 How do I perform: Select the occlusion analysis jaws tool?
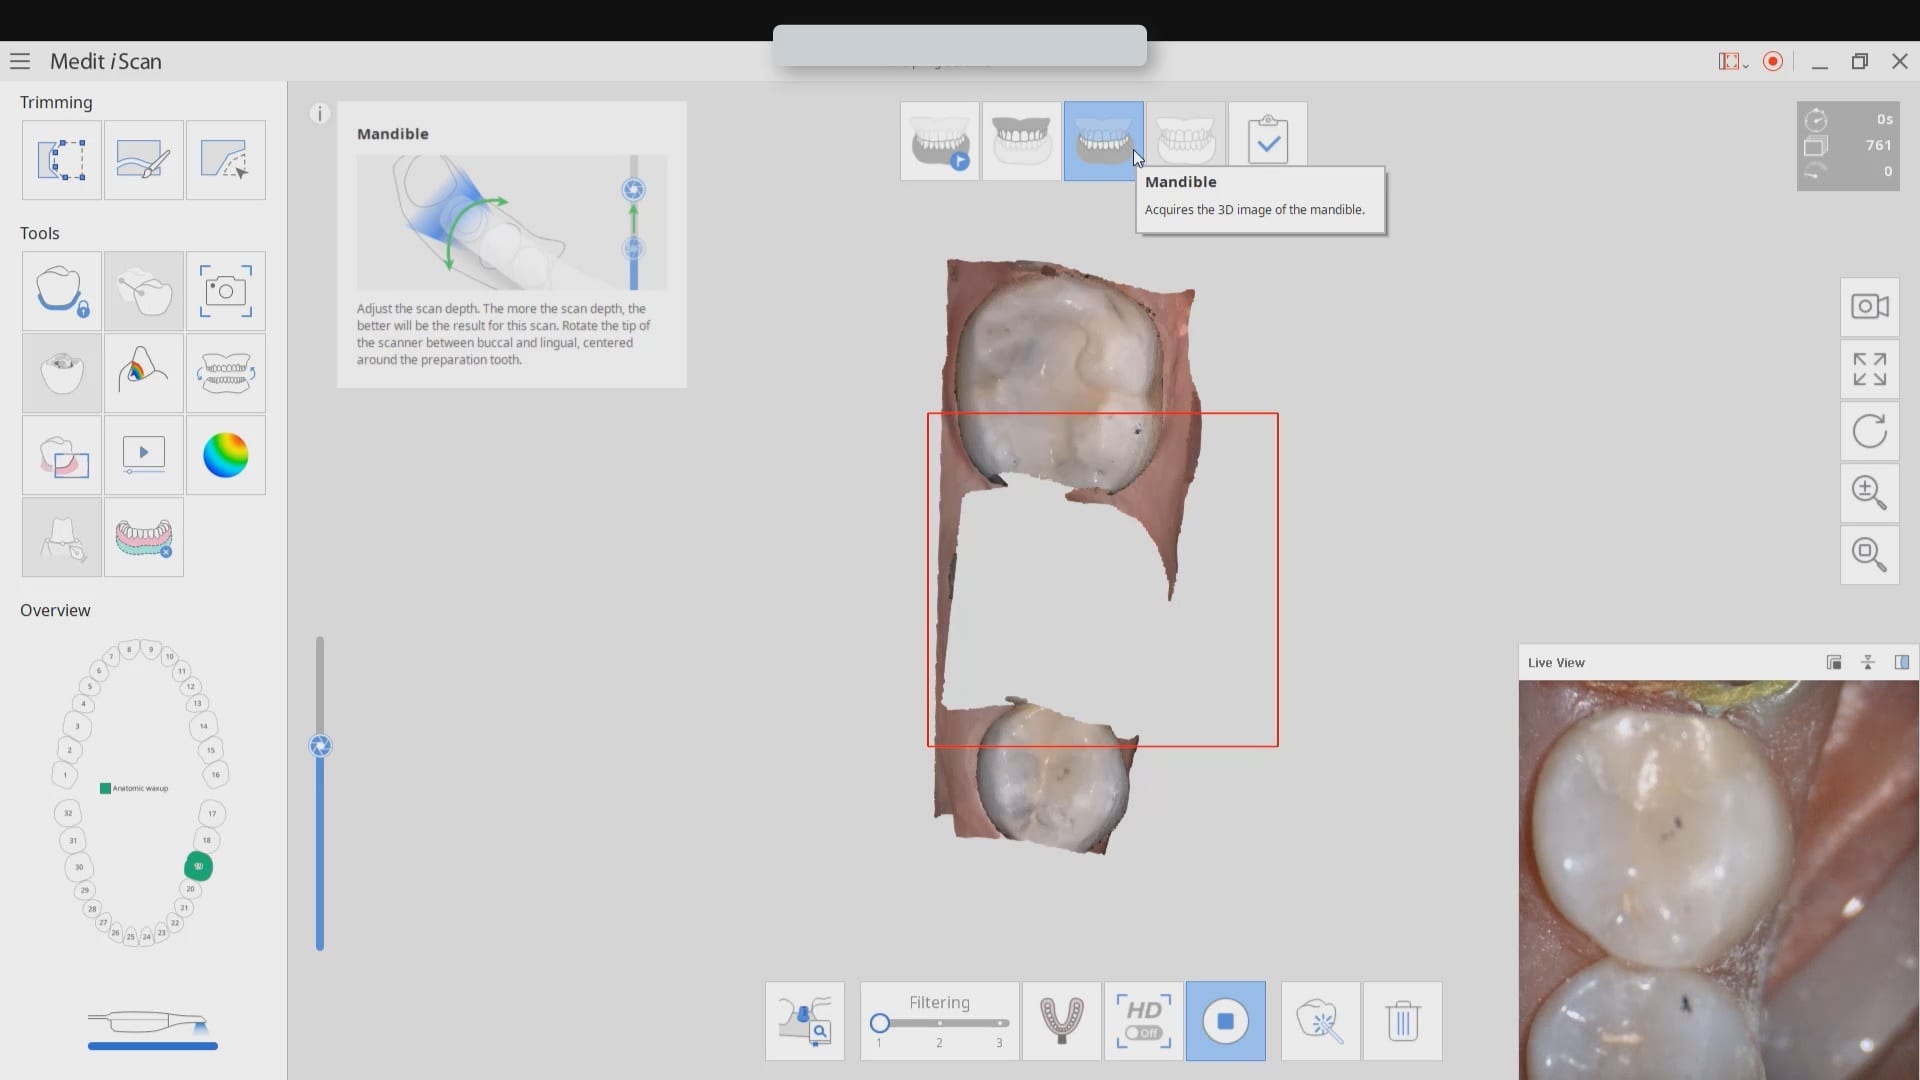225,374
